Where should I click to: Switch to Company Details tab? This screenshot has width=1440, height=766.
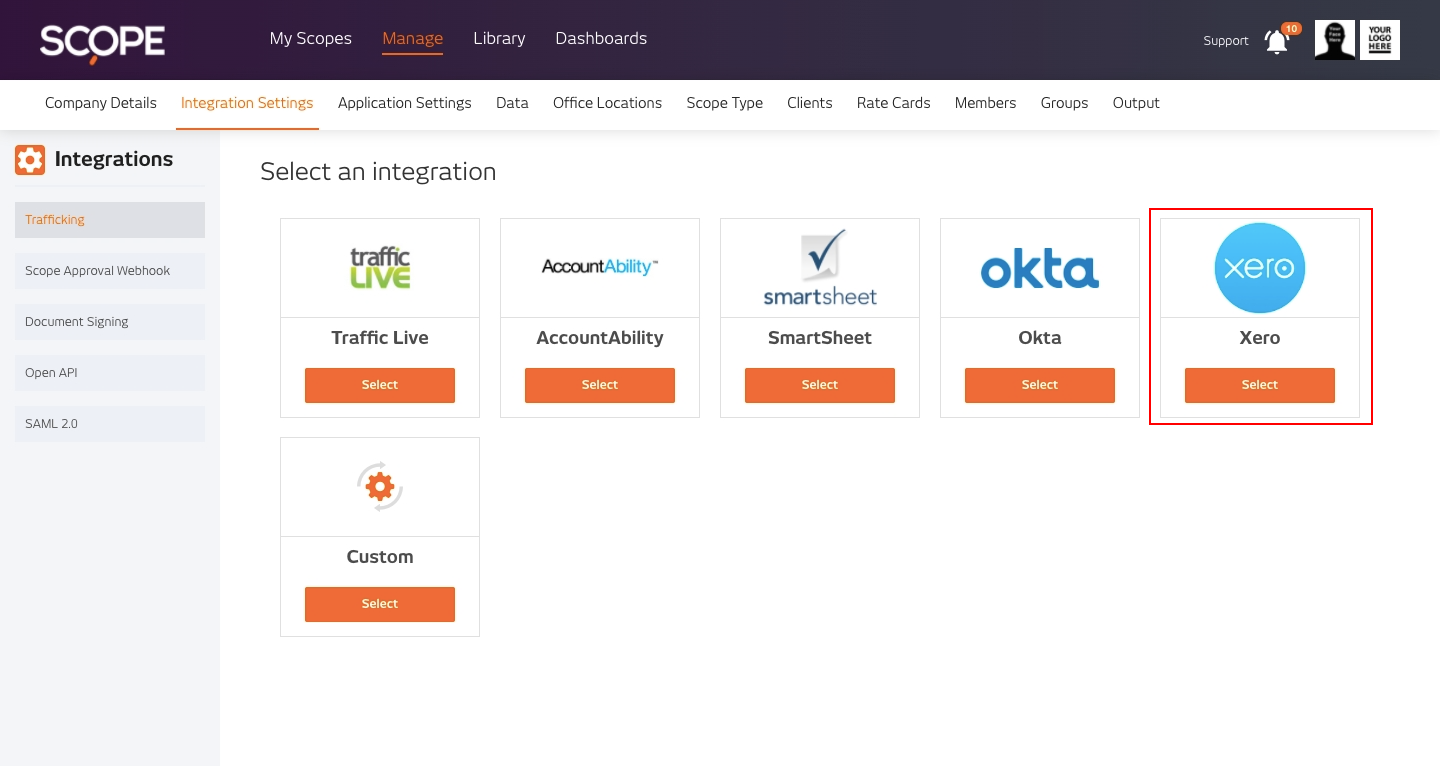101,103
